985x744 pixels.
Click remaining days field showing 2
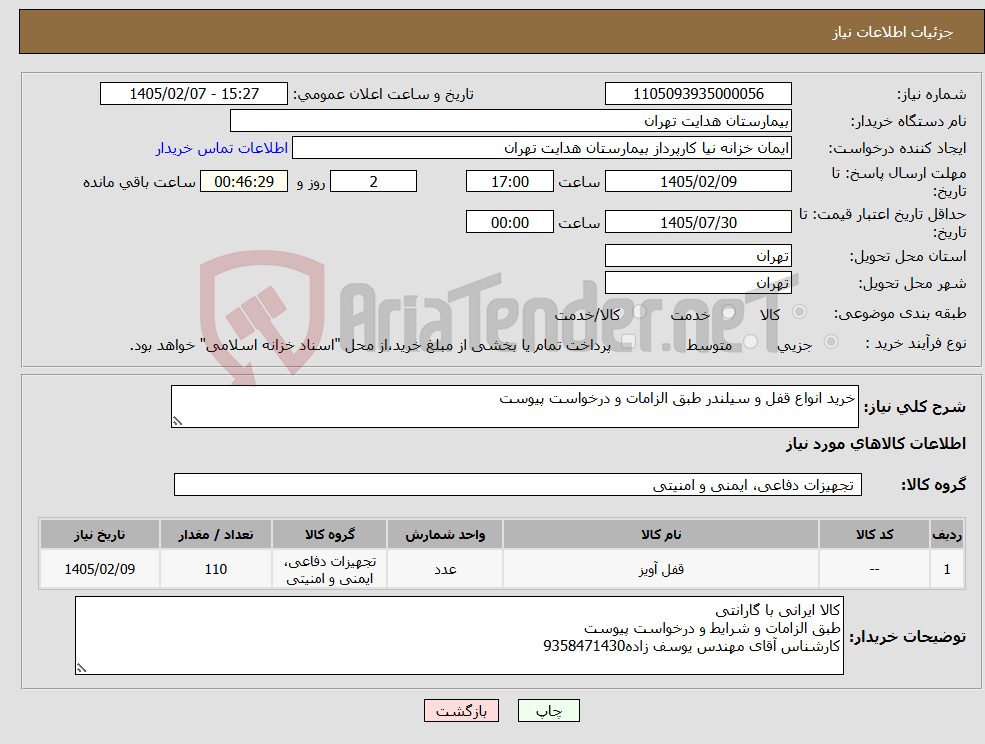373,182
